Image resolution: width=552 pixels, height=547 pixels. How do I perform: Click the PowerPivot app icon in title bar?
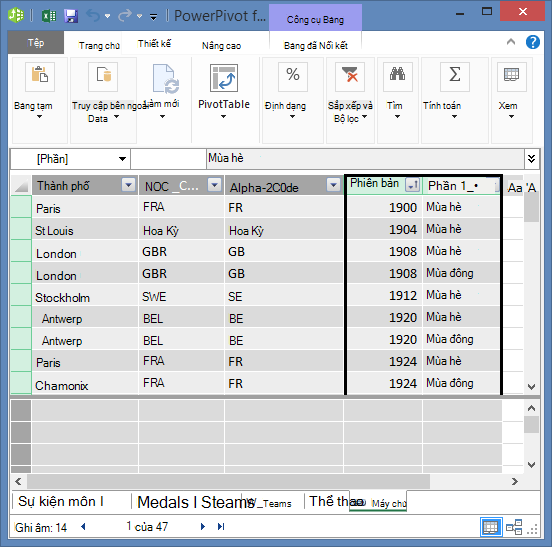coord(16,15)
